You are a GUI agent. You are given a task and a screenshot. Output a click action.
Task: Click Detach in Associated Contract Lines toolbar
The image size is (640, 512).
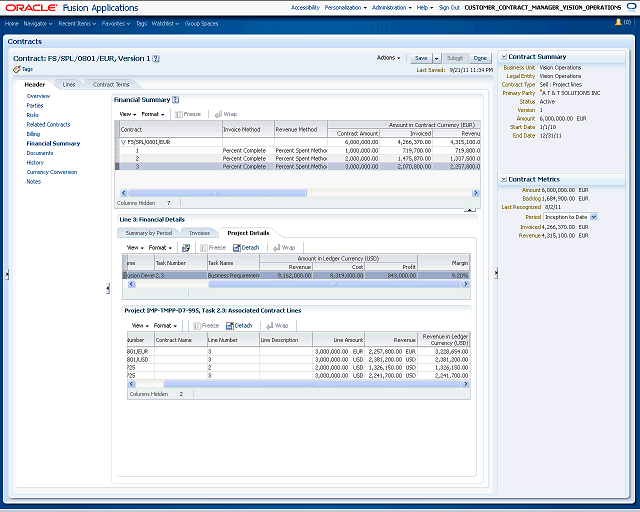(239, 326)
